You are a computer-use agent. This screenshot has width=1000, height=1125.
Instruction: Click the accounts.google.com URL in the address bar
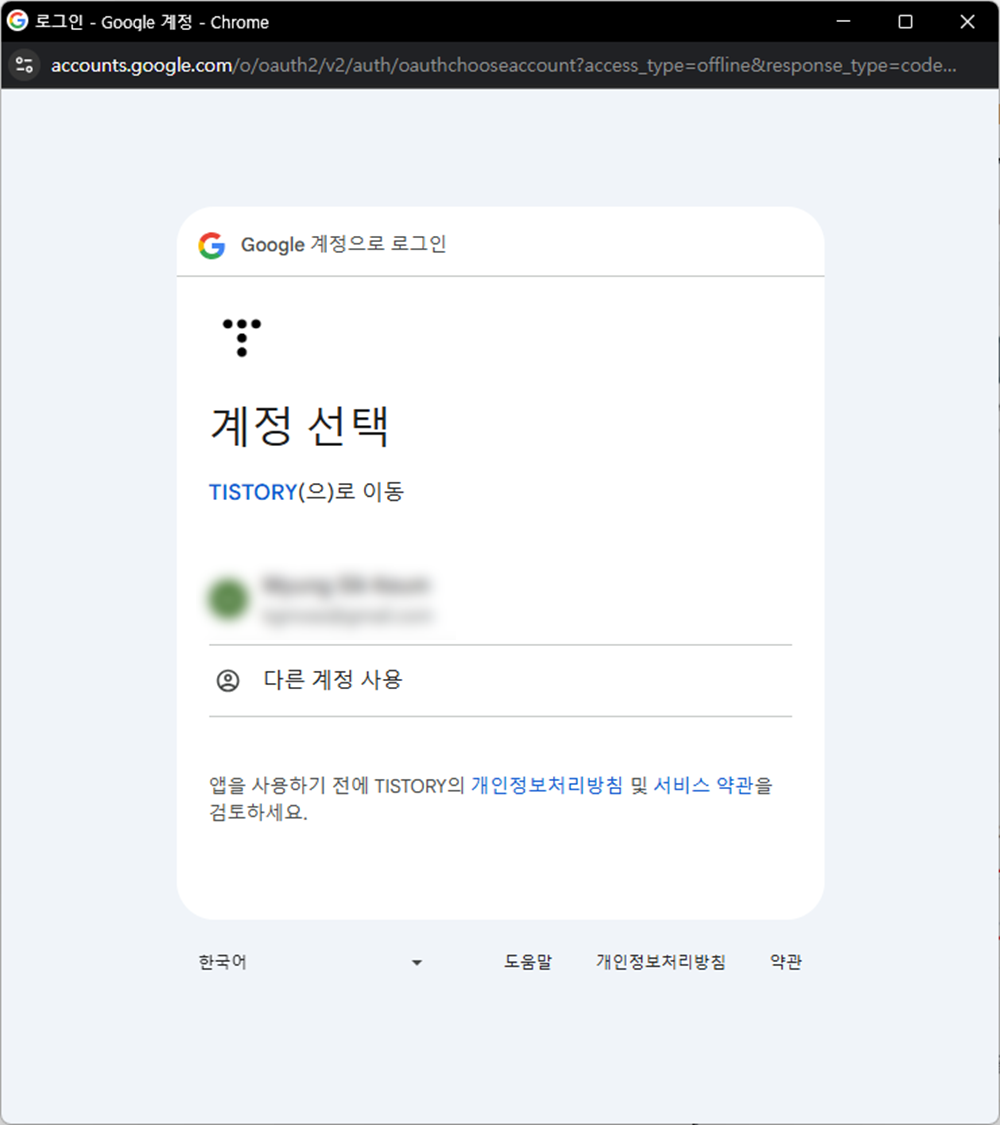click(x=504, y=65)
